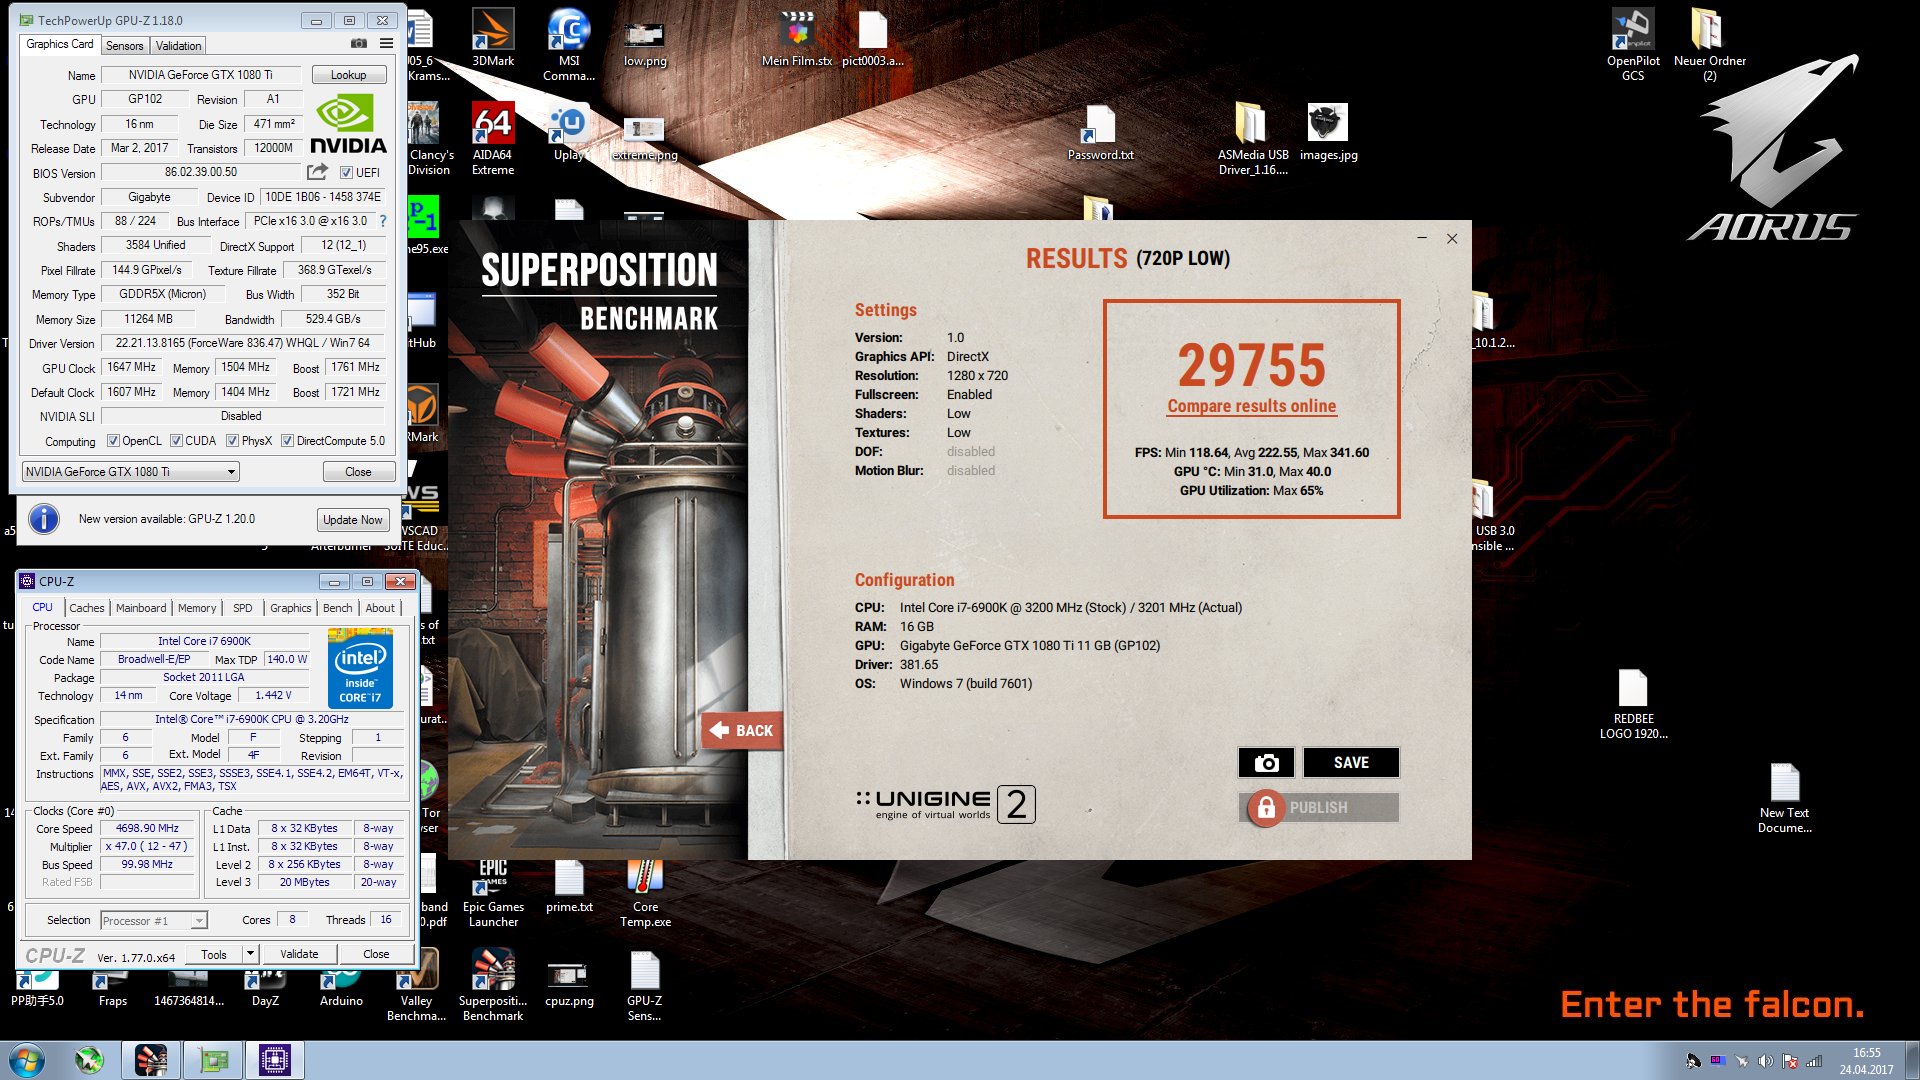Toggle the UEFI checkbox

tap(346, 173)
